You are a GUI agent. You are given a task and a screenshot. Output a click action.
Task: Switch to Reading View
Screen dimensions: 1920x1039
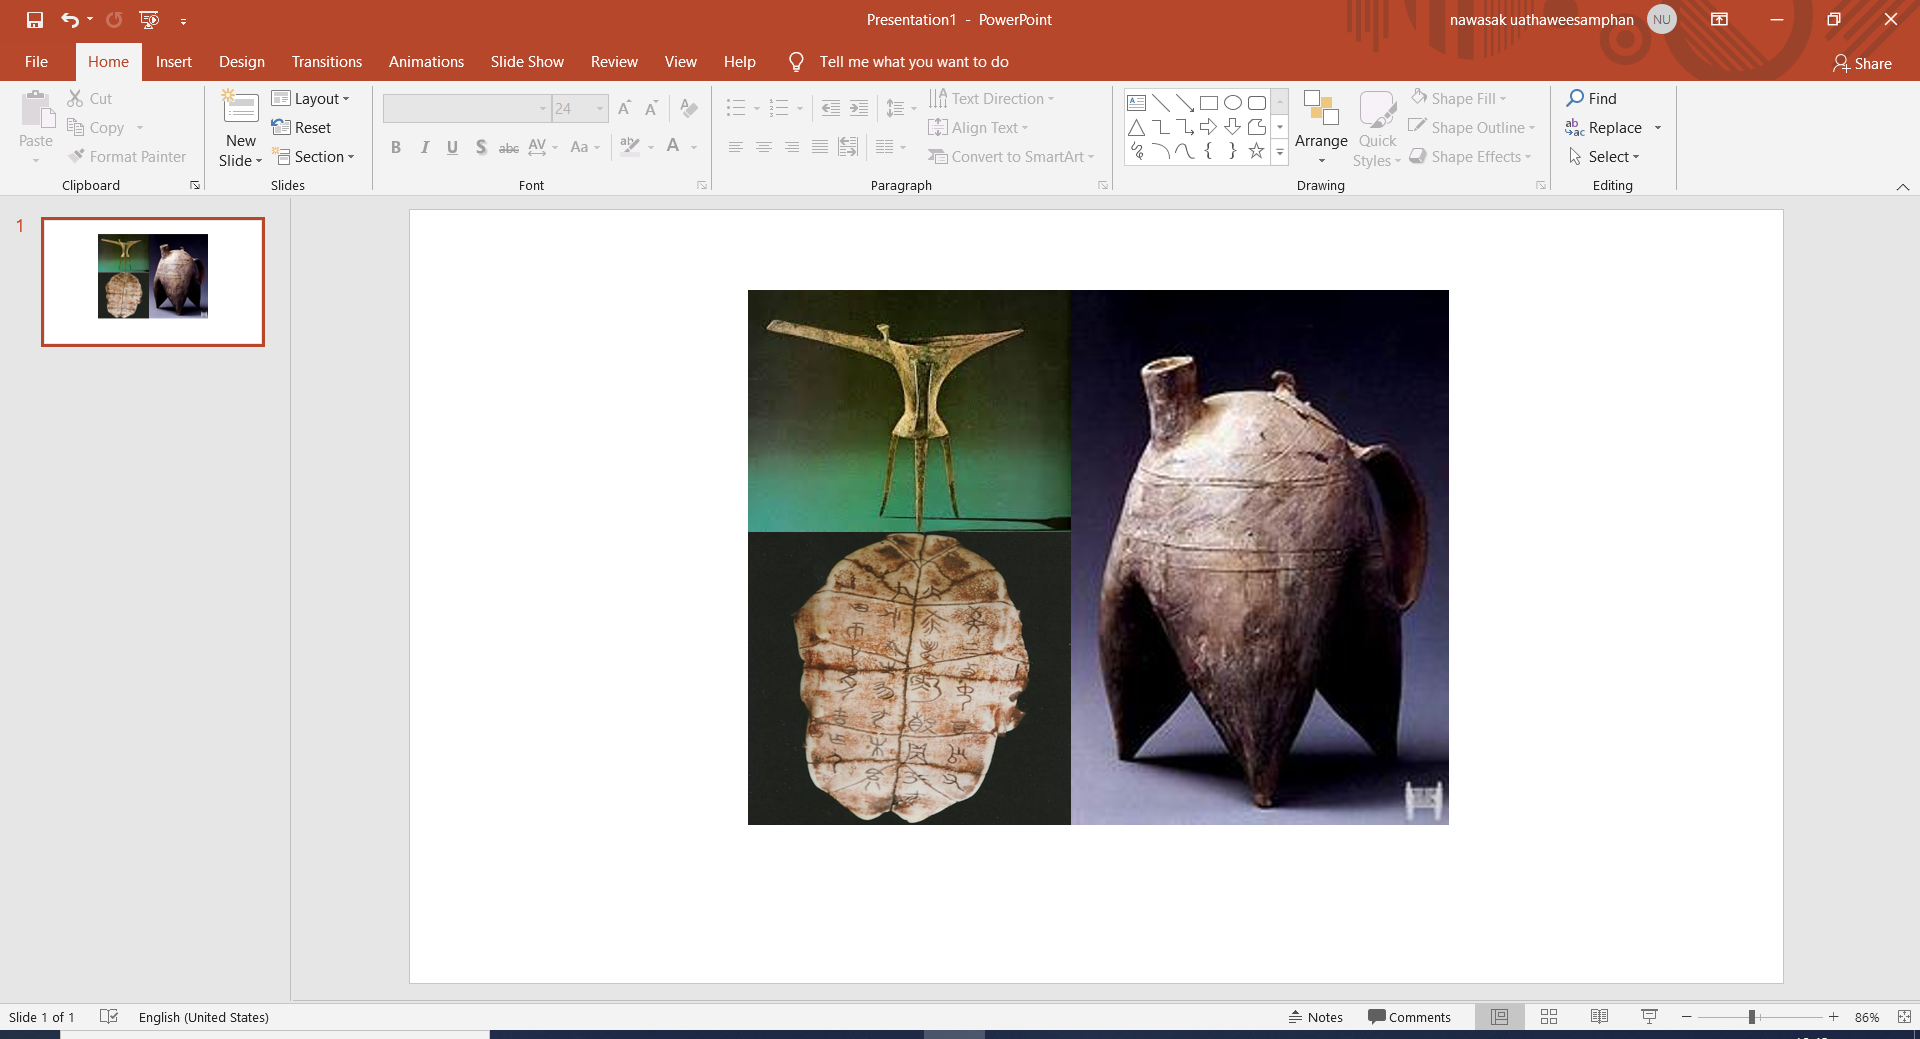[1599, 1017]
